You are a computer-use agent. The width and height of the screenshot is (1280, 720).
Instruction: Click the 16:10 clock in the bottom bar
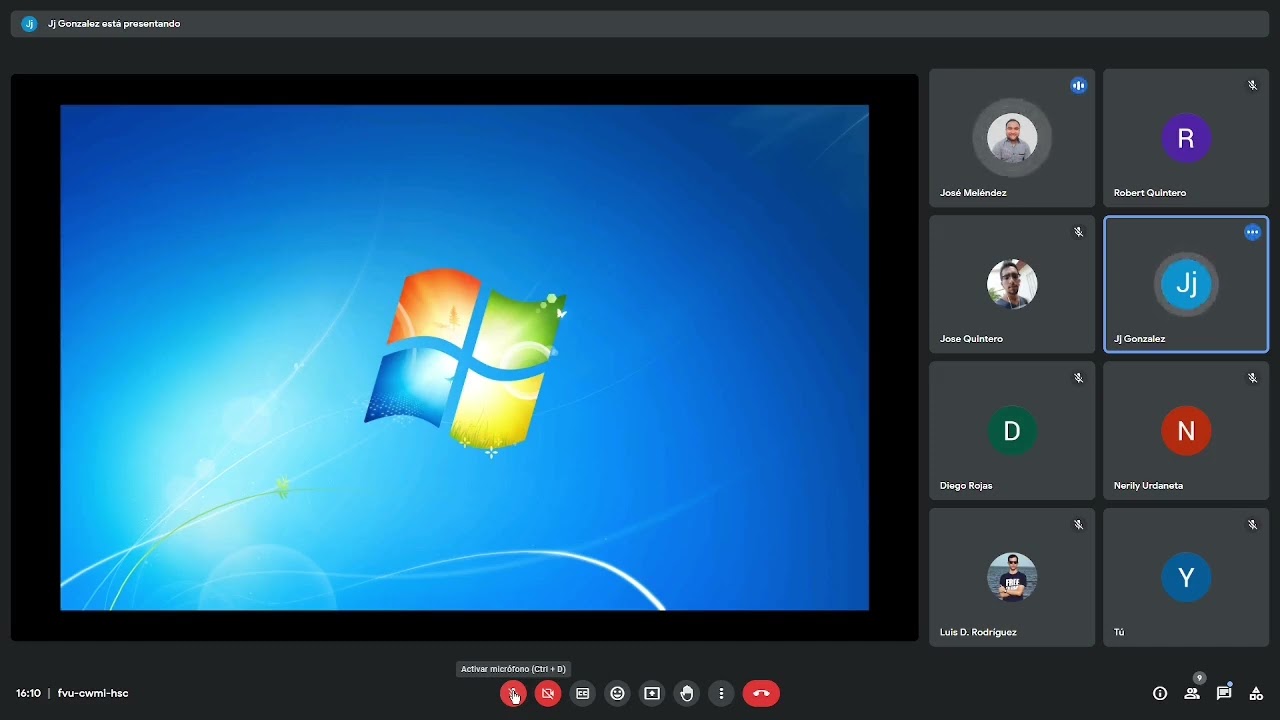click(x=28, y=693)
